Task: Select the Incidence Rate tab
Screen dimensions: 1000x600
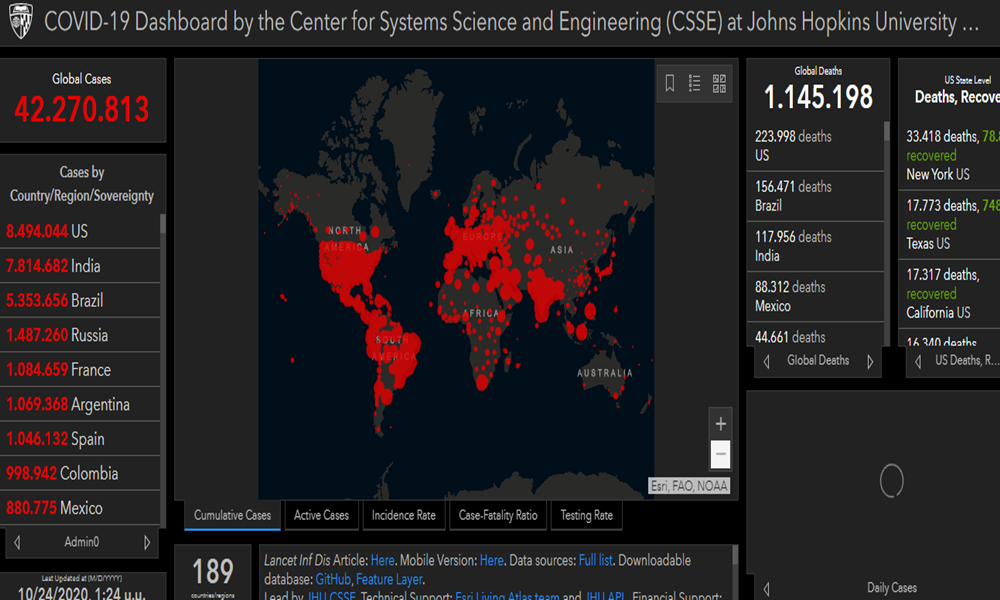Action: click(x=403, y=515)
